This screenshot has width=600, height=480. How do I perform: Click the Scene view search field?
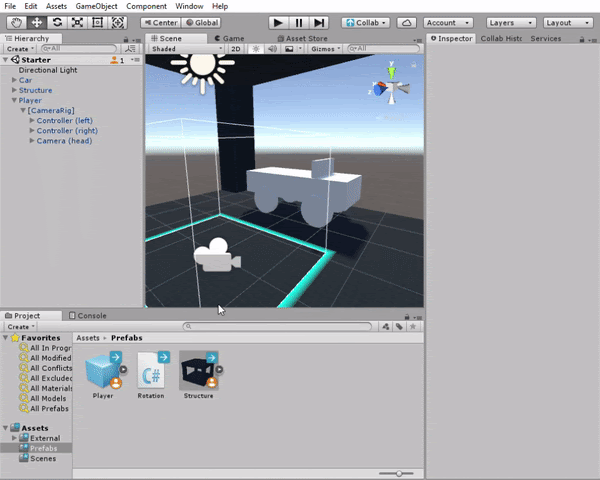pyautogui.click(x=383, y=49)
